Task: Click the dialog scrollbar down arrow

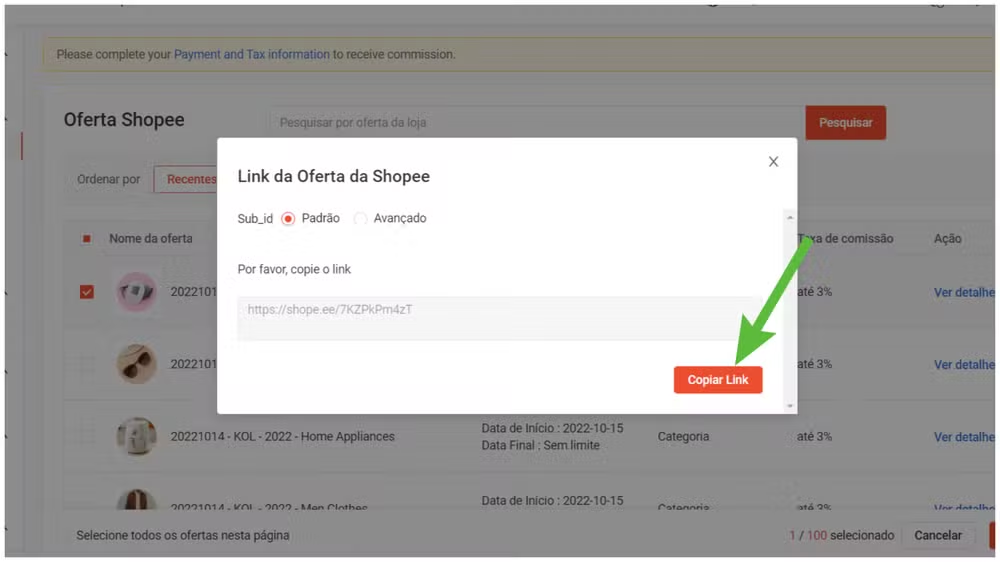Action: click(x=790, y=406)
